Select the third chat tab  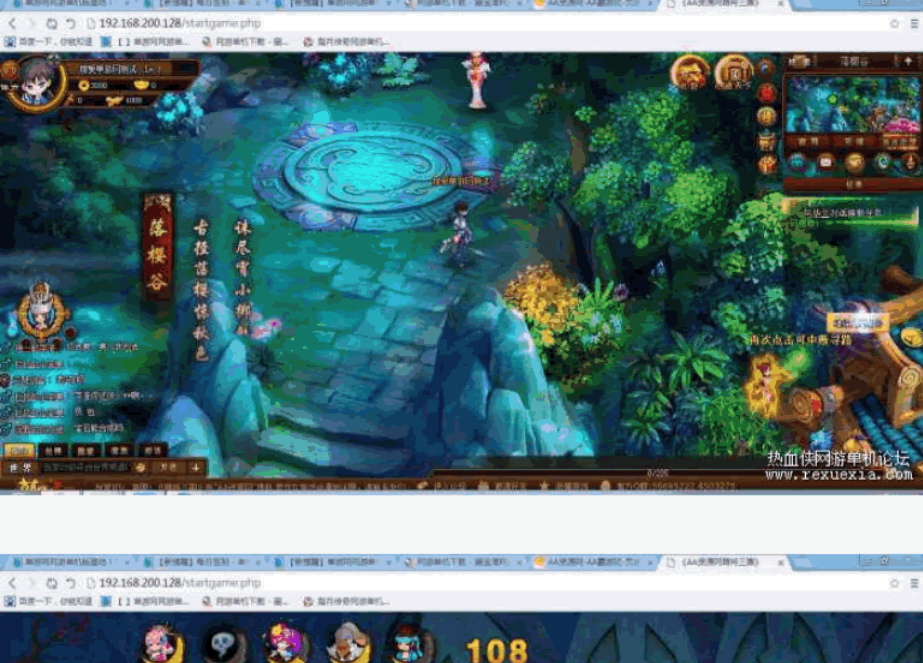86,451
